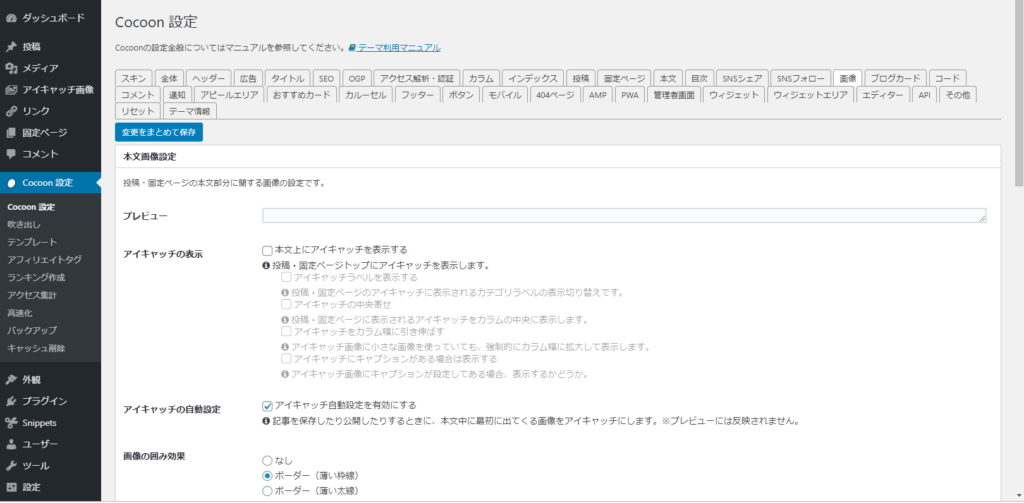Click the chain icon for リンク
Screen dimensions: 1024x503
point(11,112)
